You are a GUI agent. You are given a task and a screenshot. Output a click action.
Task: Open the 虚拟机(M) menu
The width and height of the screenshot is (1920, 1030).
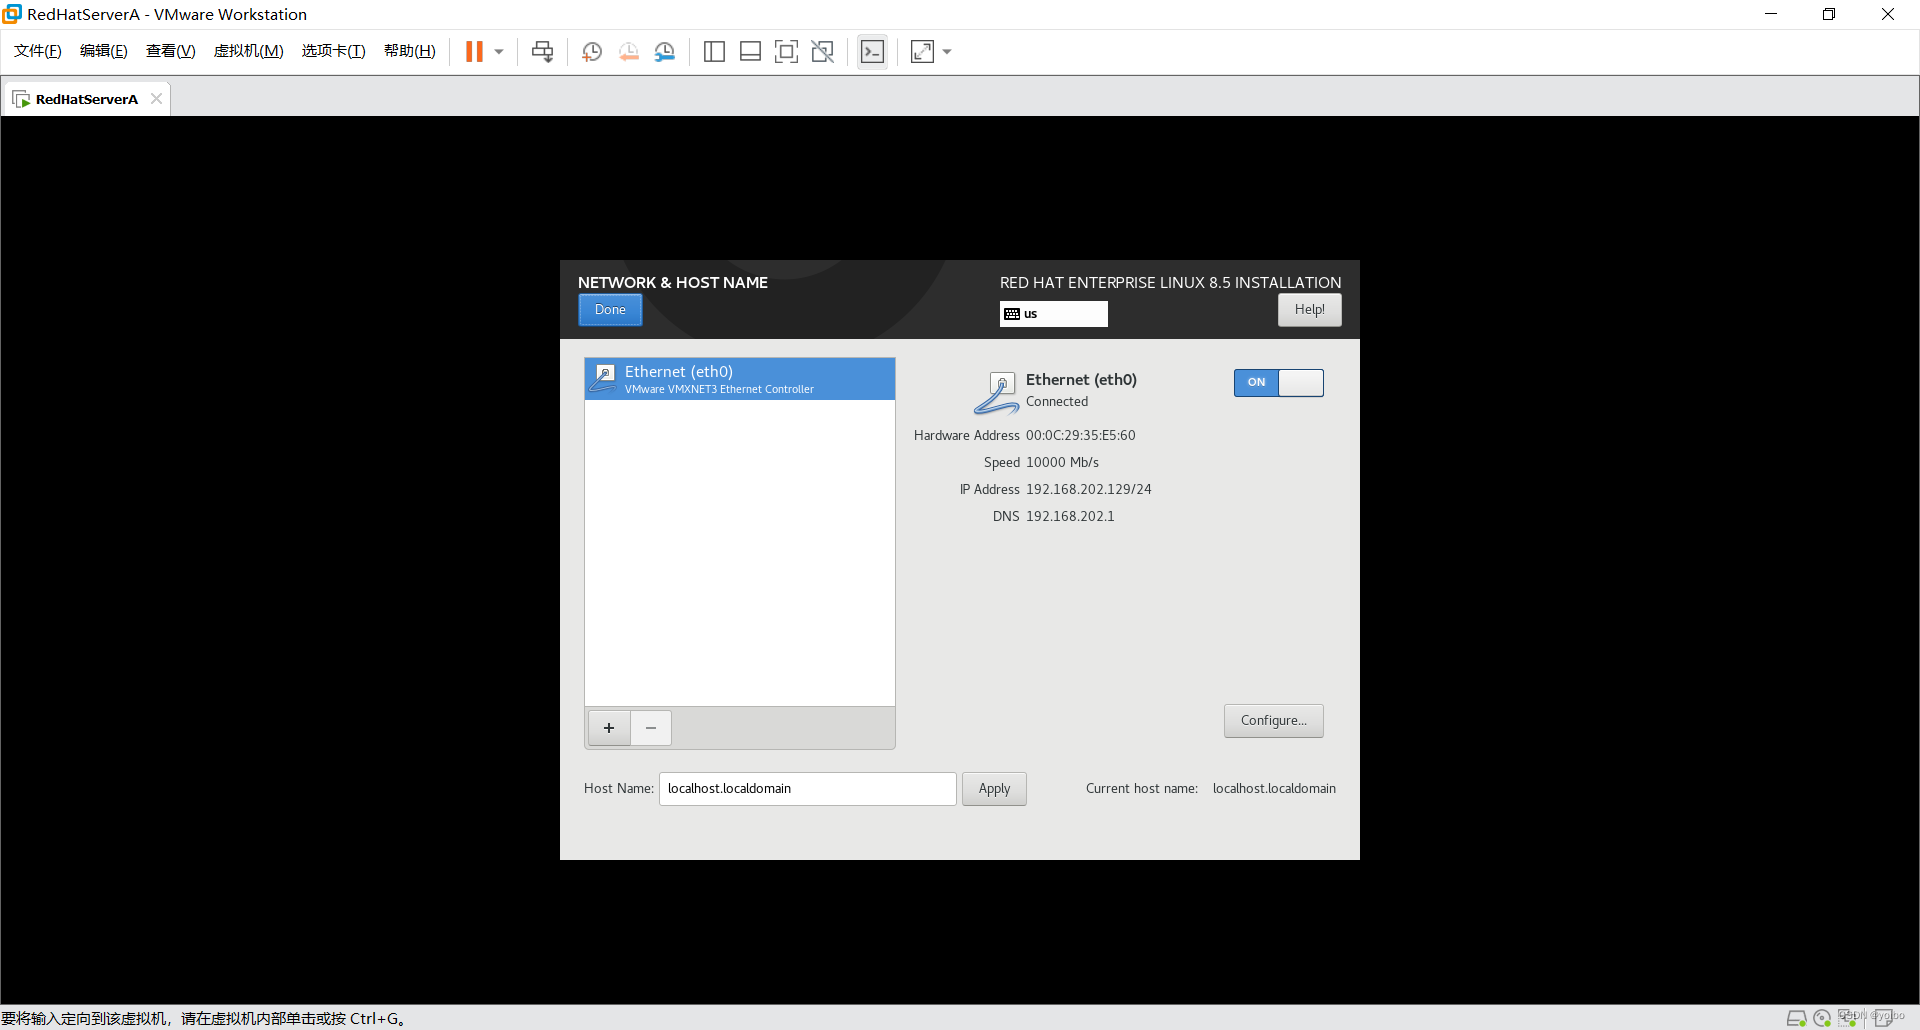point(249,51)
